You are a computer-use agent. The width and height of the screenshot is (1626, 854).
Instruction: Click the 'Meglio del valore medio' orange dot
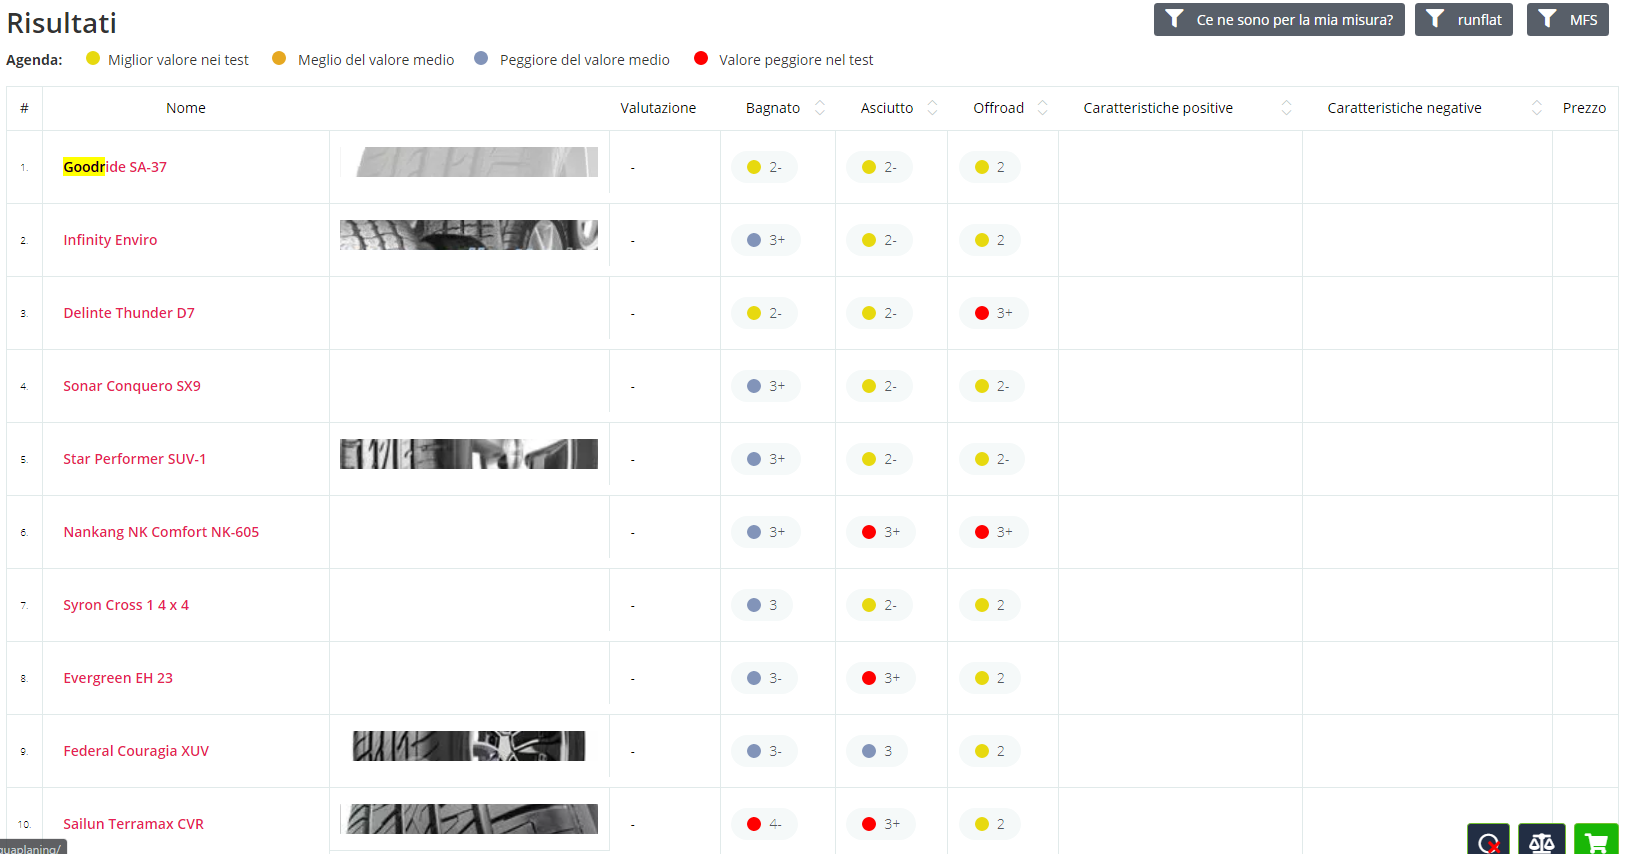click(279, 58)
